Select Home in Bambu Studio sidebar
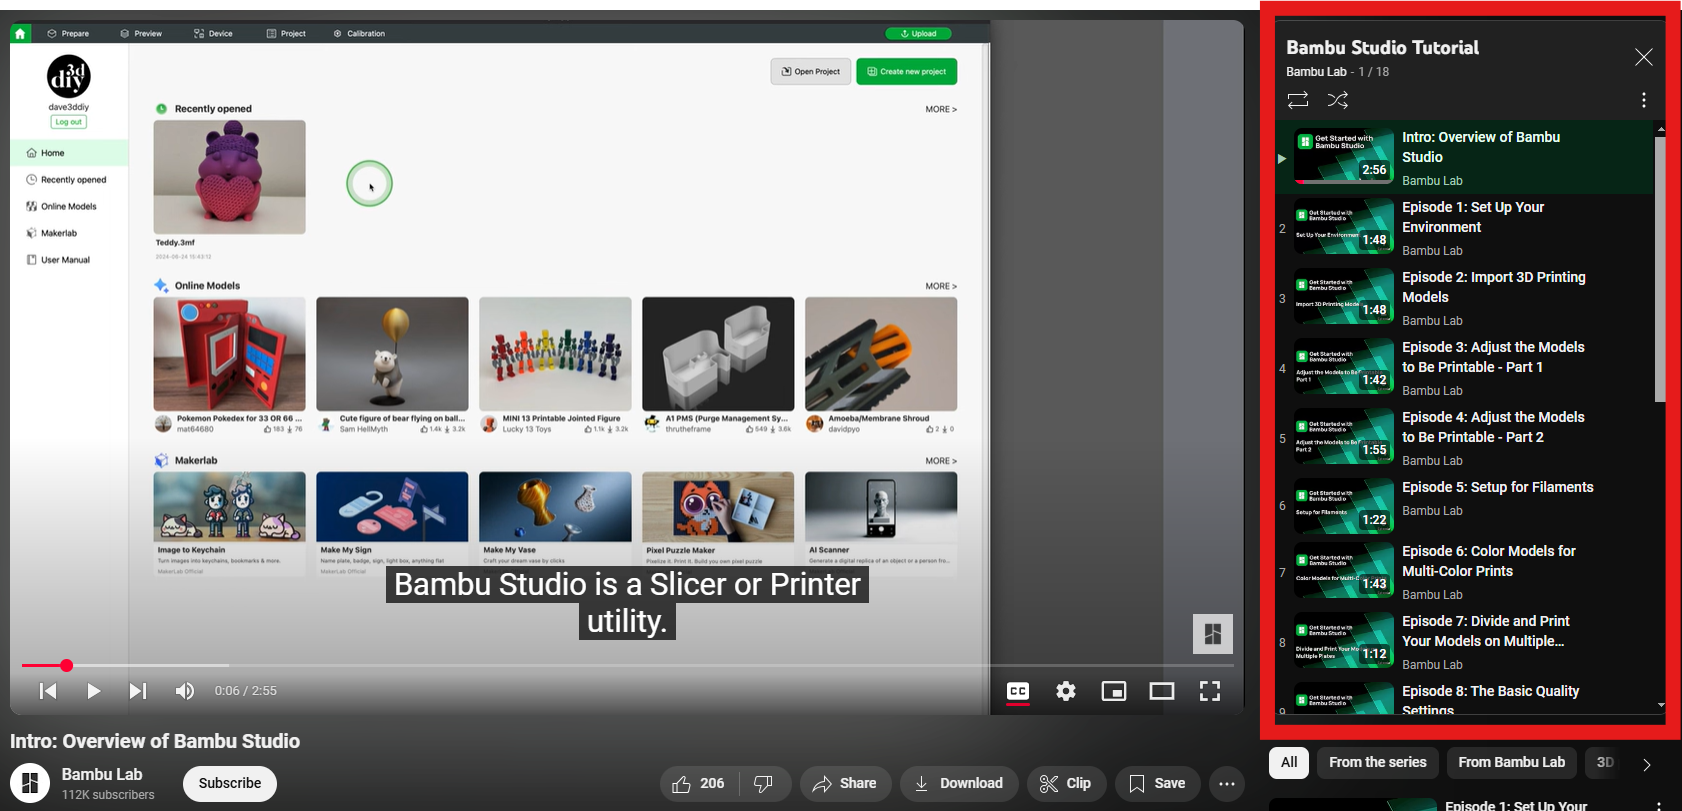Screen dimensions: 1682x811 [69, 153]
